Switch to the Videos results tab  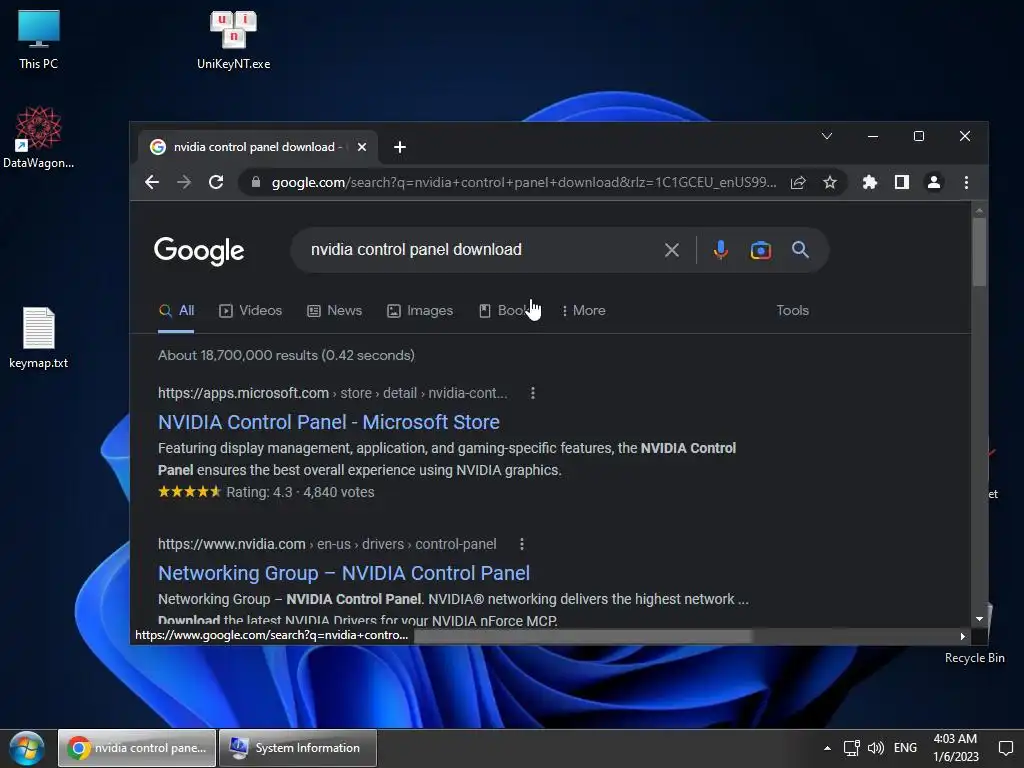click(251, 311)
